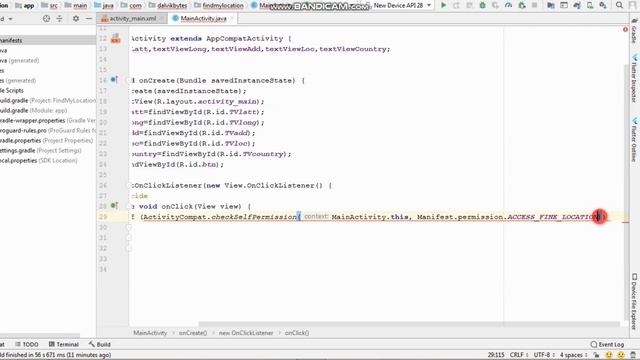The height and width of the screenshot is (360, 640).
Task: Click the red error indicator at editor top-right
Action: pos(625,29)
